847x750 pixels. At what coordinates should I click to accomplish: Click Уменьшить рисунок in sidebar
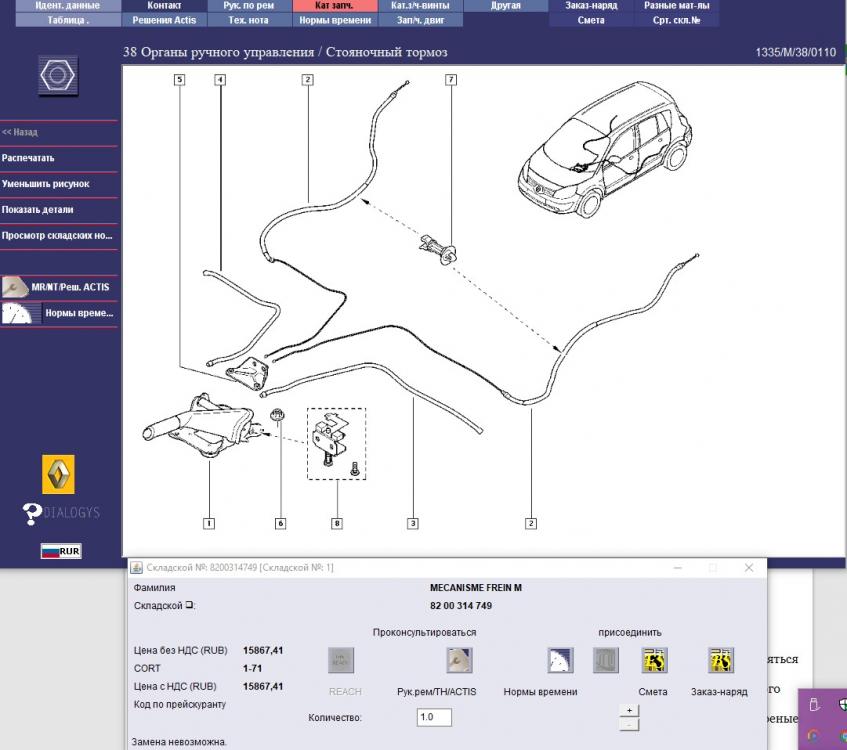pos(59,184)
